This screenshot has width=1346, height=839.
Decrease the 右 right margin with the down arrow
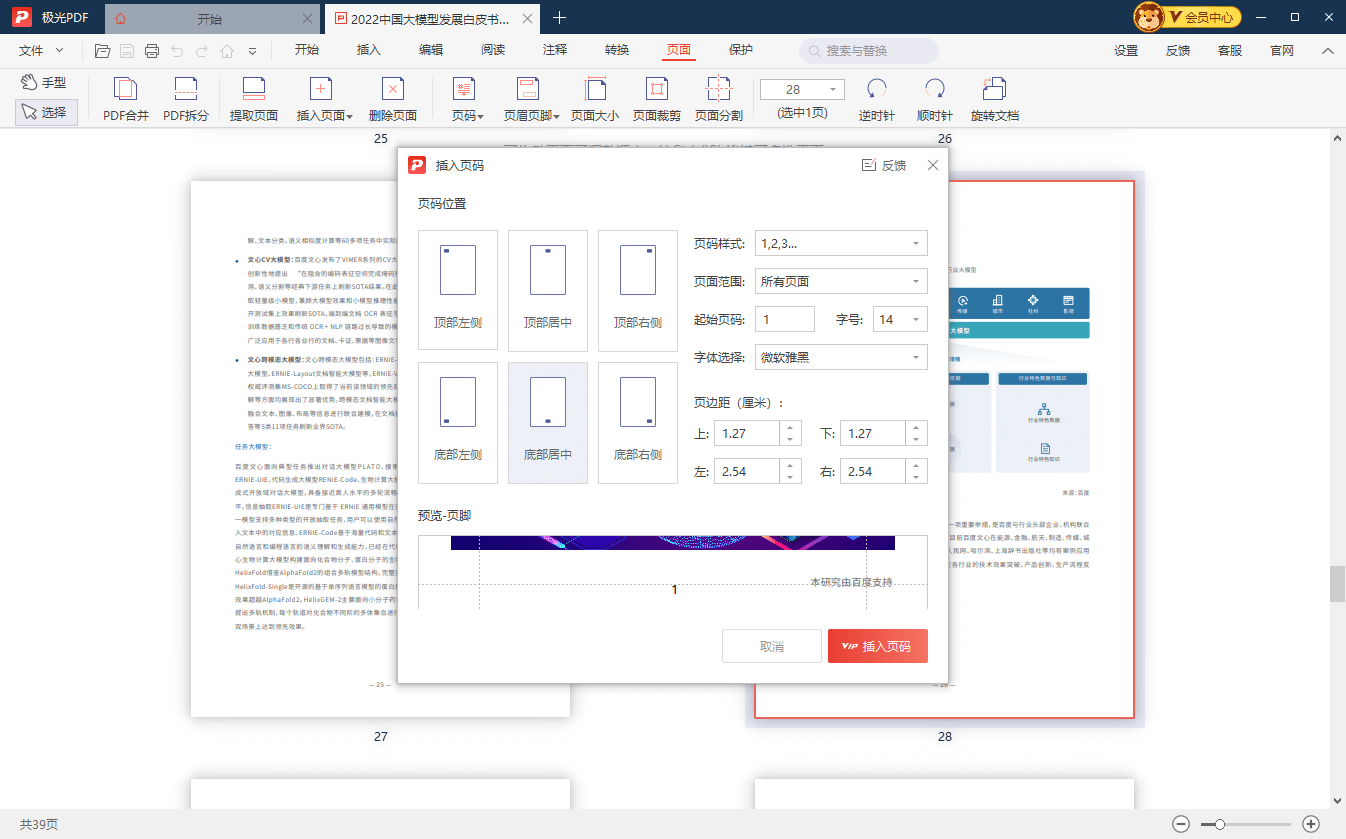click(917, 478)
